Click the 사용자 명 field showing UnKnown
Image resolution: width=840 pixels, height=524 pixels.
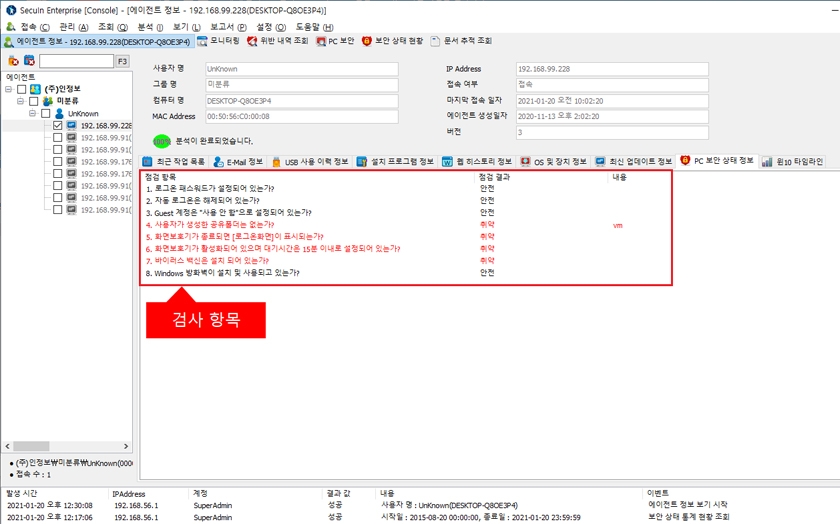302,69
